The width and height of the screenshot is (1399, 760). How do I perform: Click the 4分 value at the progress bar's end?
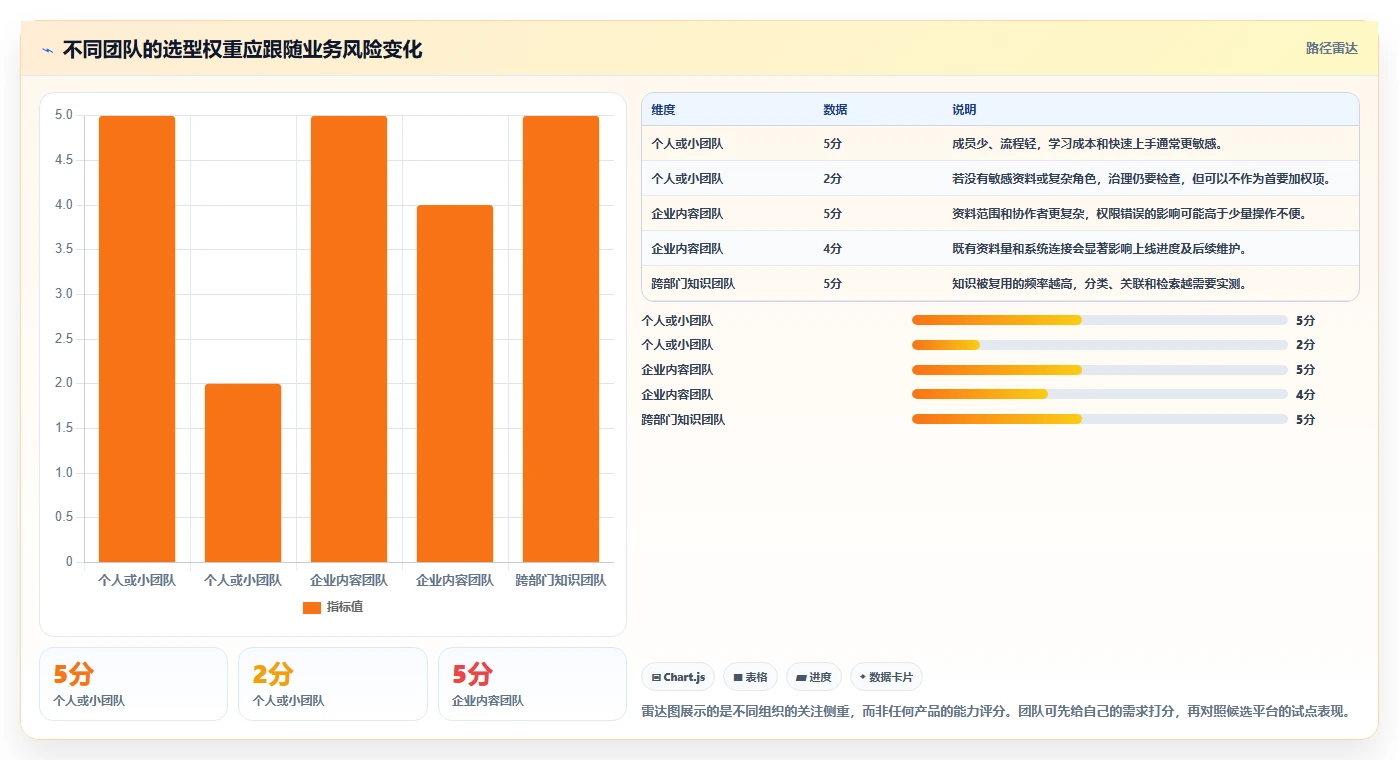(x=1305, y=395)
